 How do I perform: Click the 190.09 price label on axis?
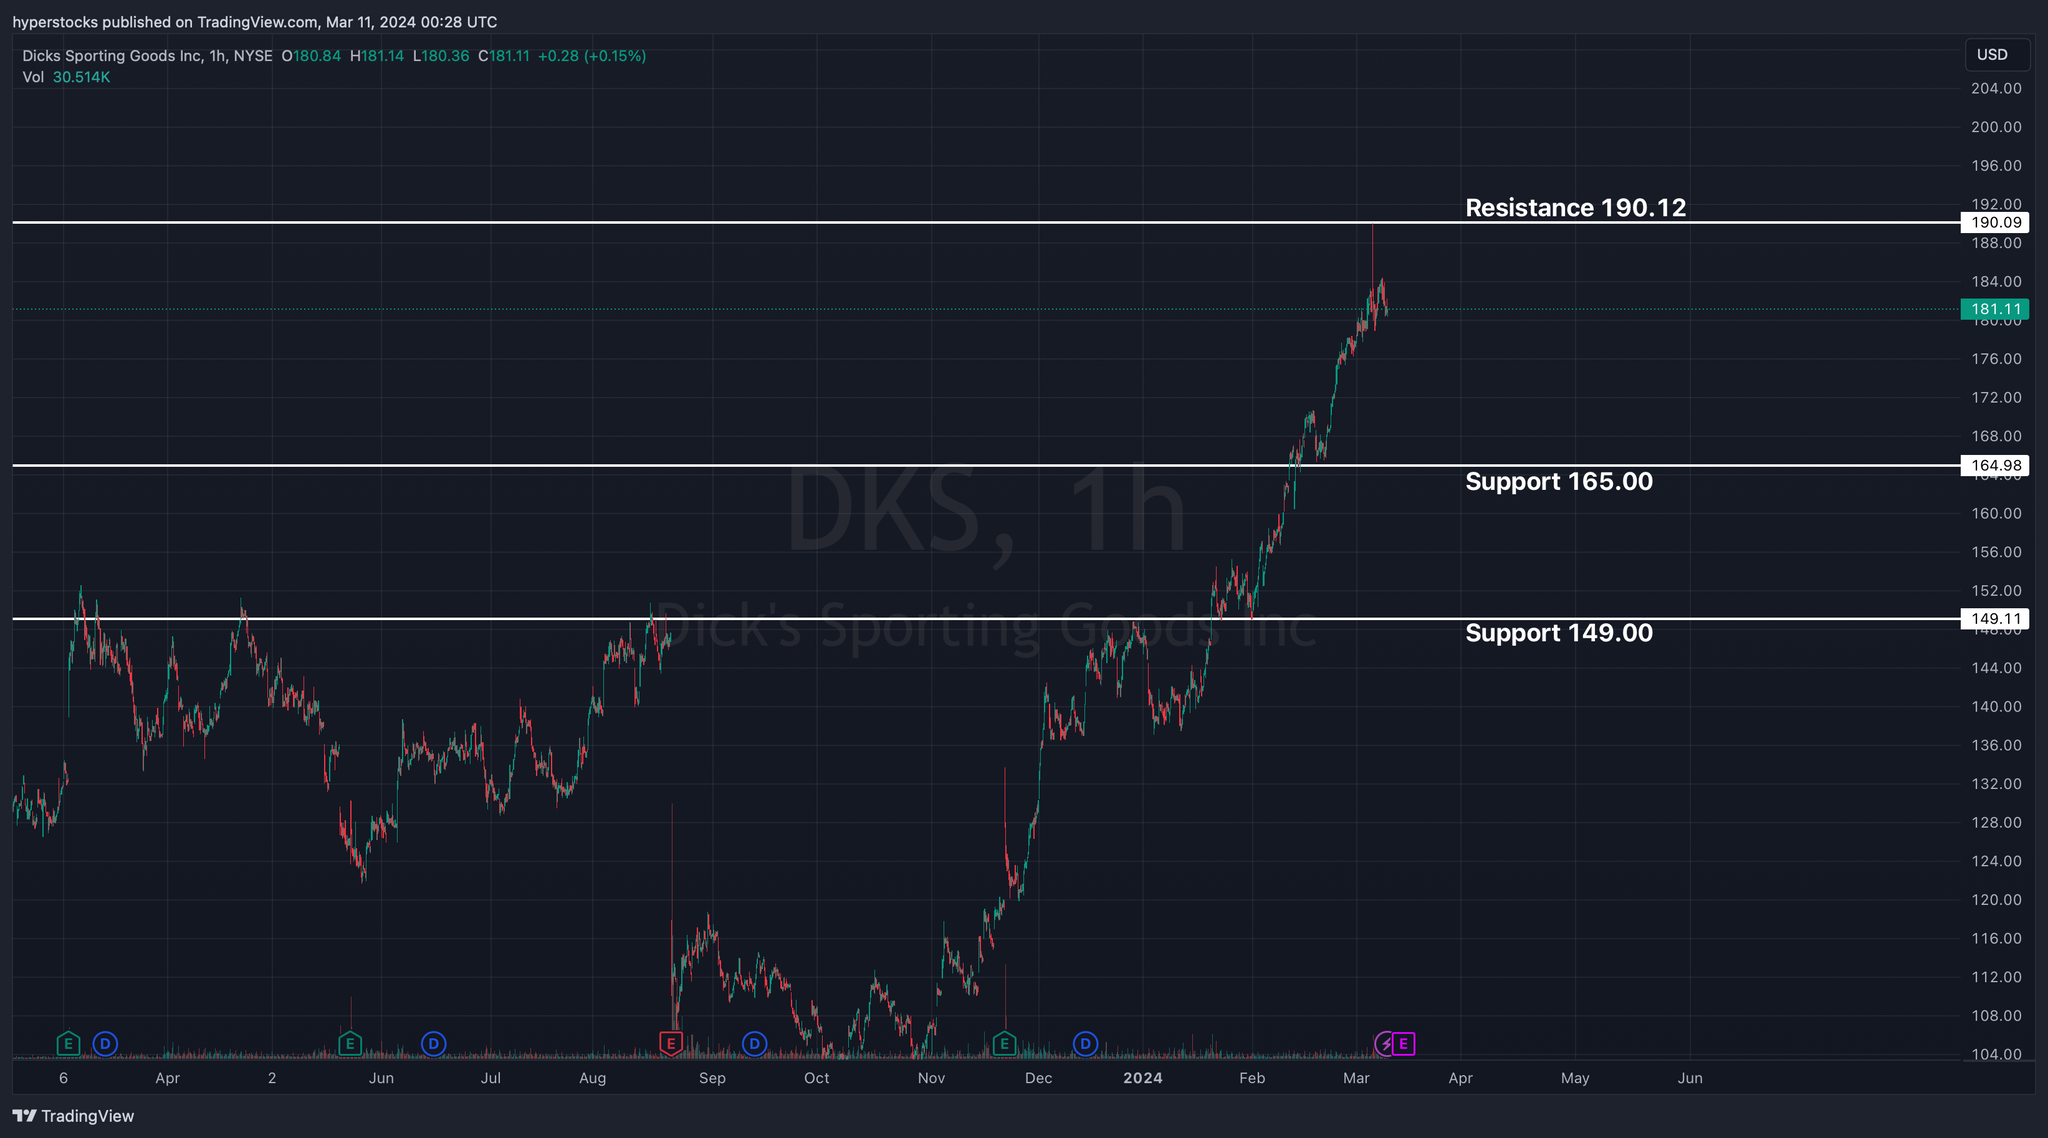tap(1996, 223)
